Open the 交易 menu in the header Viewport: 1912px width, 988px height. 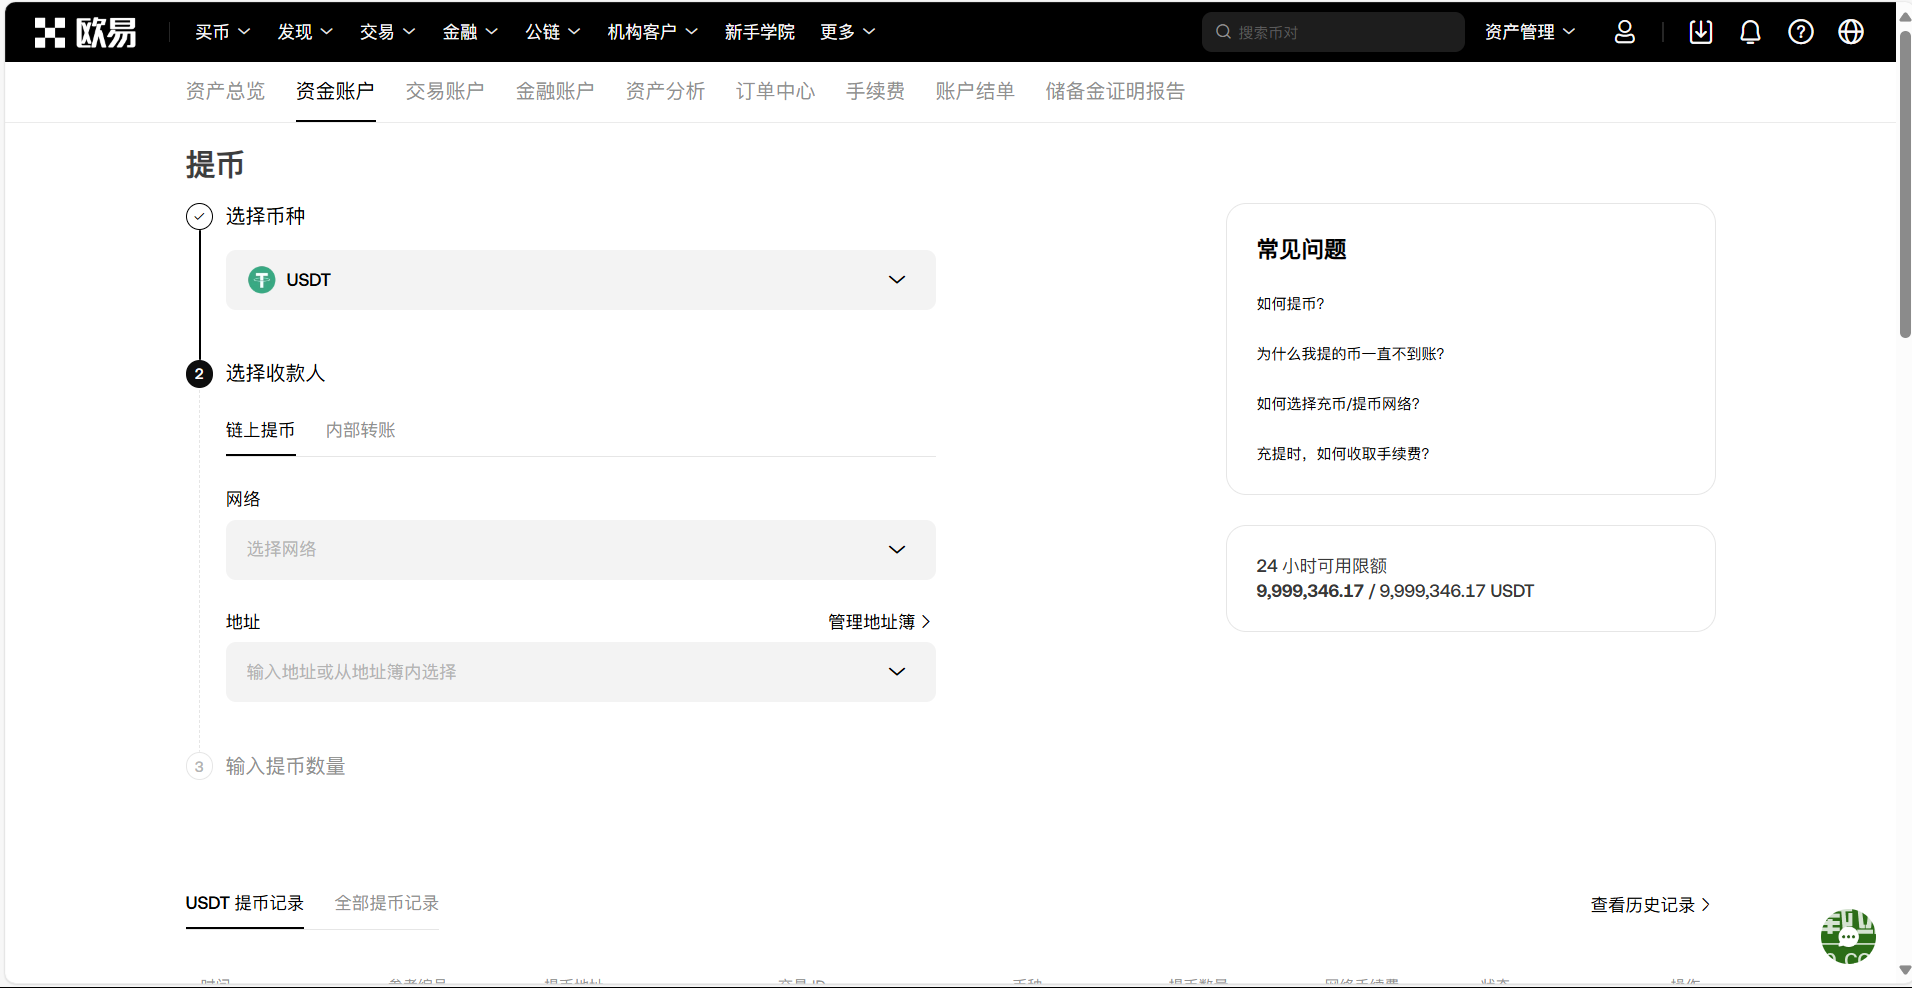(386, 32)
